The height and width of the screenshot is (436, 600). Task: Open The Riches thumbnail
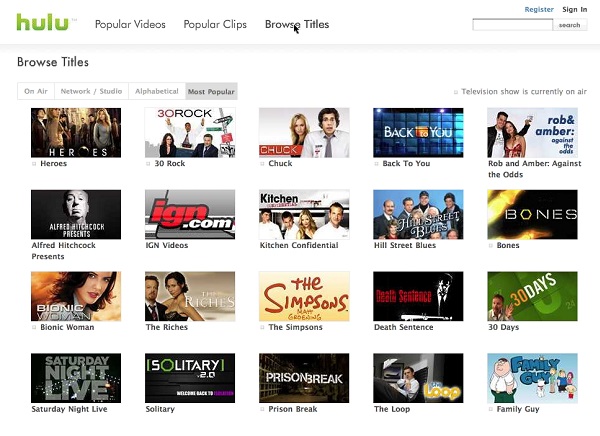[190, 296]
